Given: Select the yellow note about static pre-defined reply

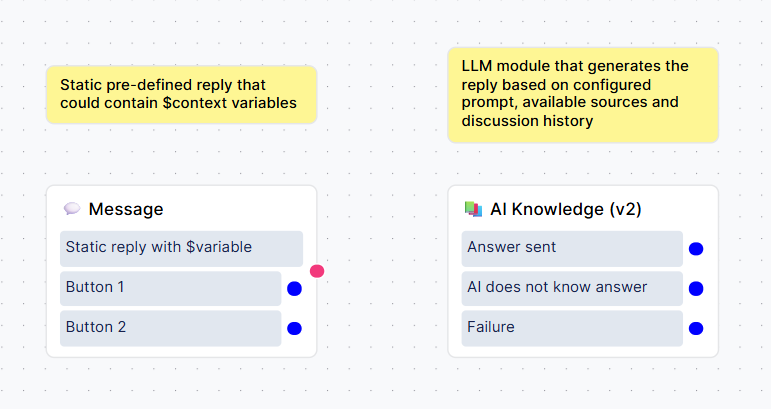Looking at the screenshot, I should (181, 95).
